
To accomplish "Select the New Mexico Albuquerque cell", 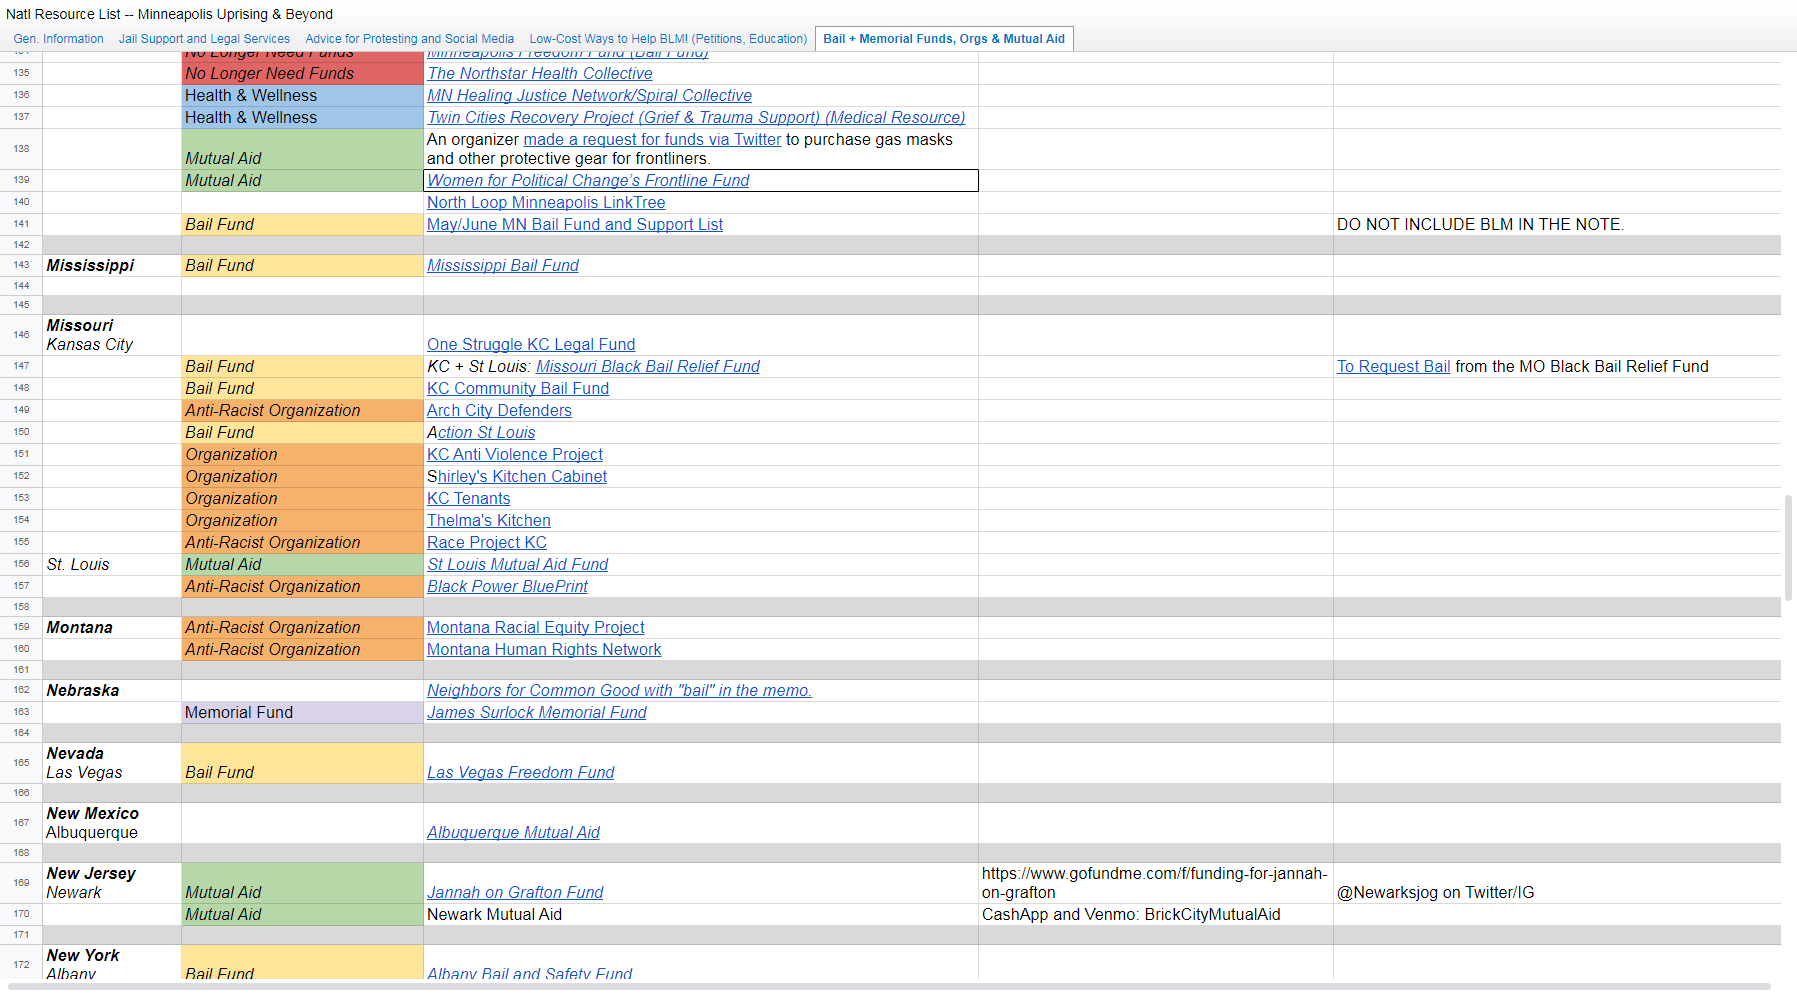I will (112, 823).
